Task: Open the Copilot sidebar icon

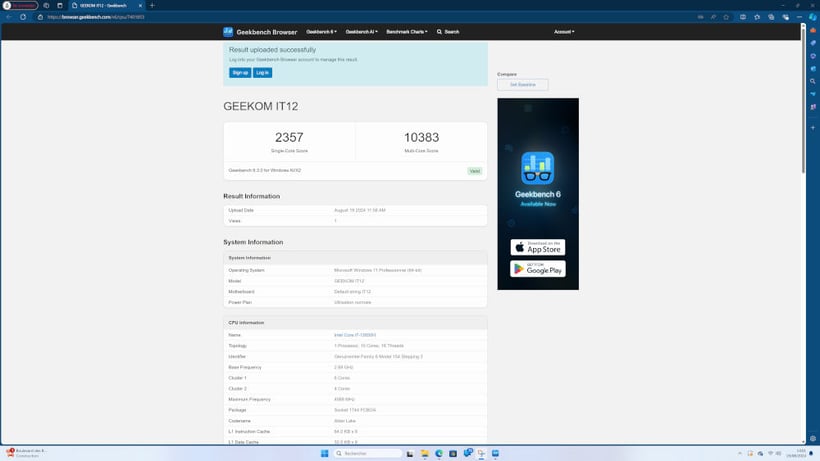Action: pyautogui.click(x=813, y=17)
